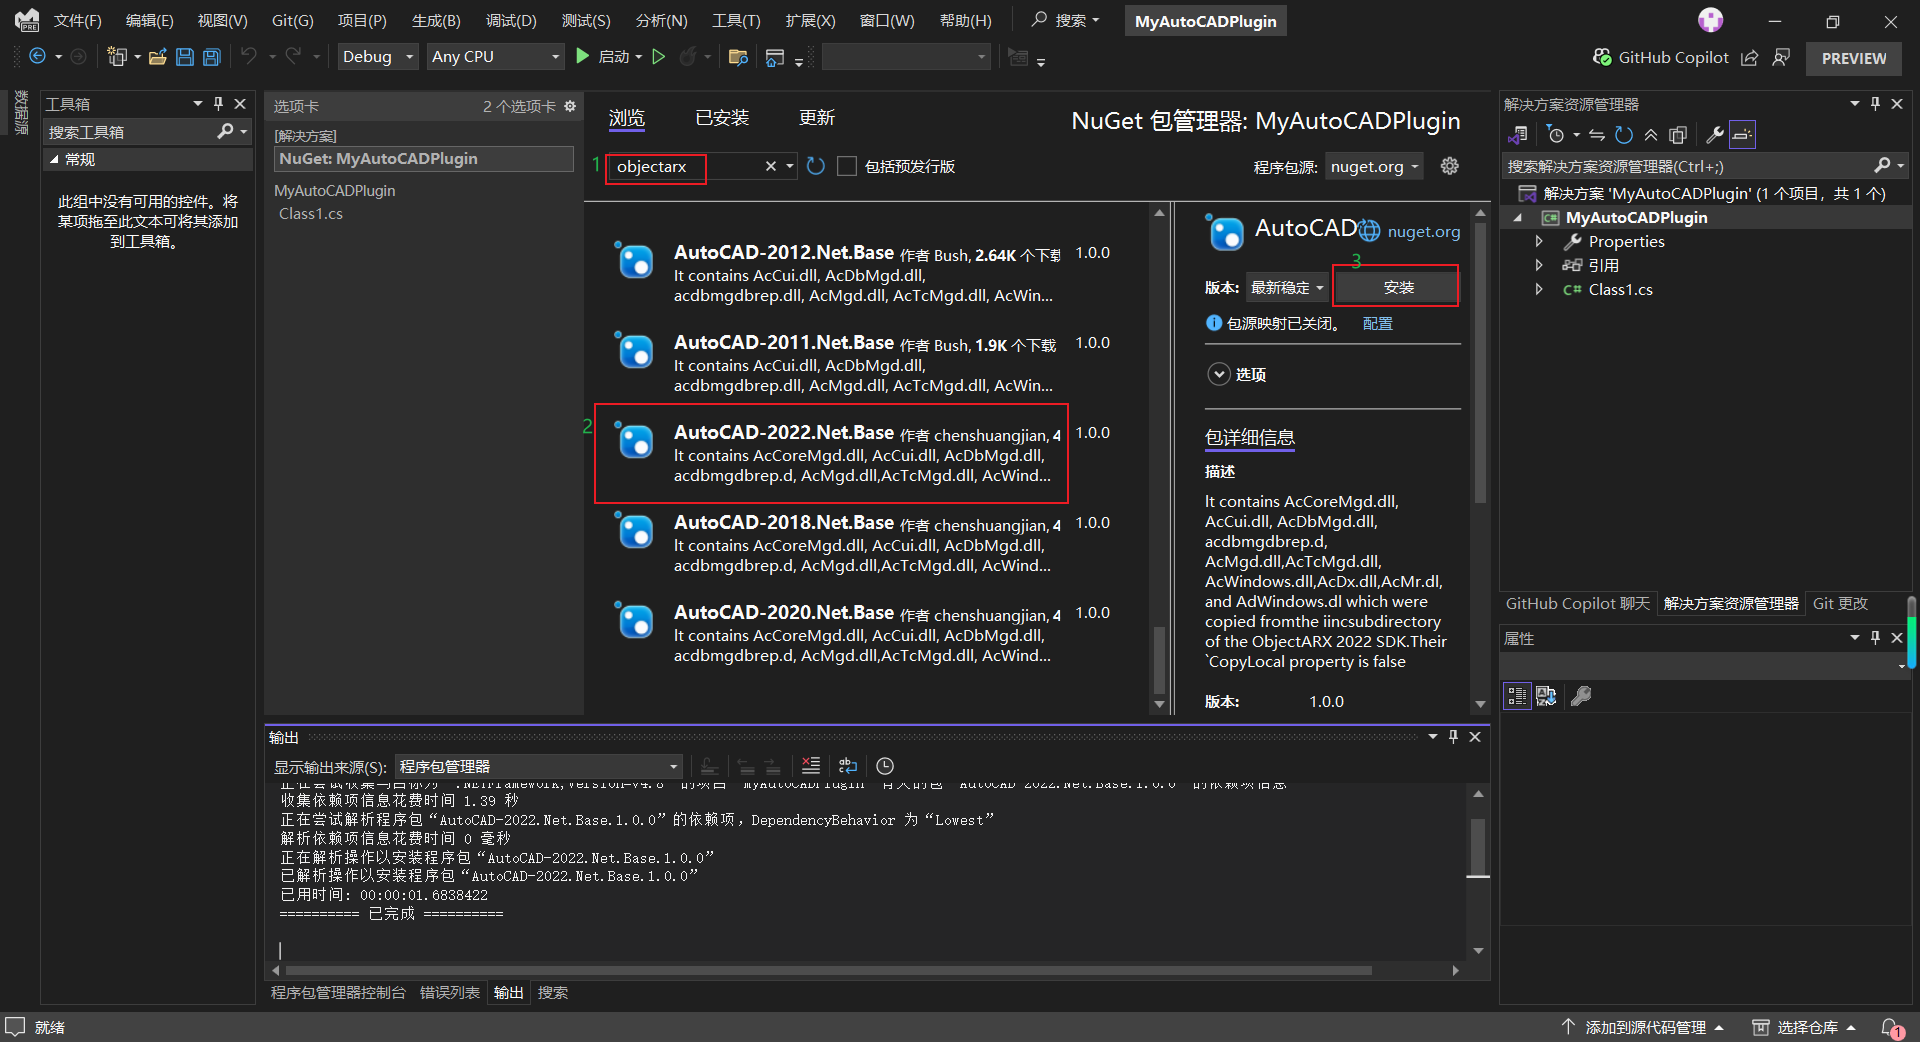Click sync with active document icon

[1597, 135]
